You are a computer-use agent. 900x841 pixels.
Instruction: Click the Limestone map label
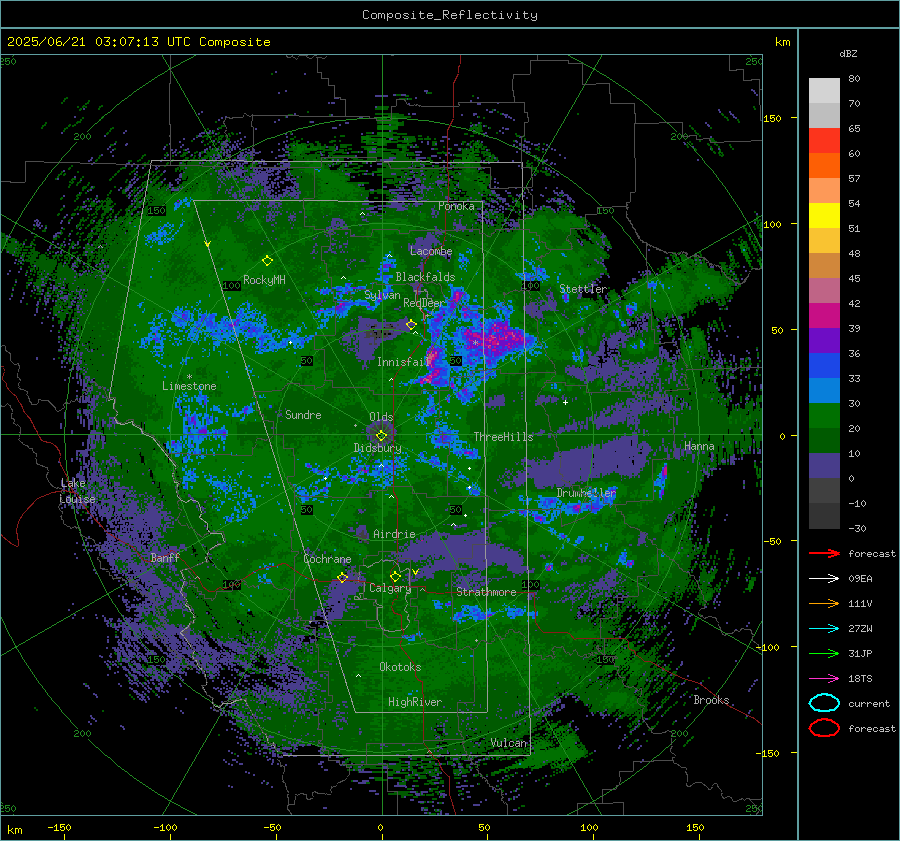(189, 386)
